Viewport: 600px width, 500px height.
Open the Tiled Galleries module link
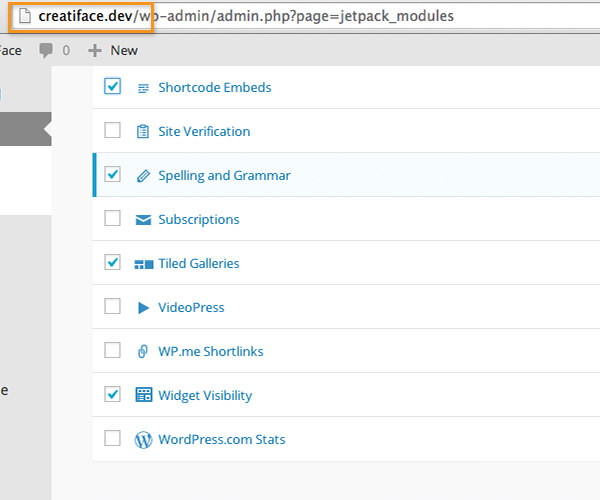point(199,264)
